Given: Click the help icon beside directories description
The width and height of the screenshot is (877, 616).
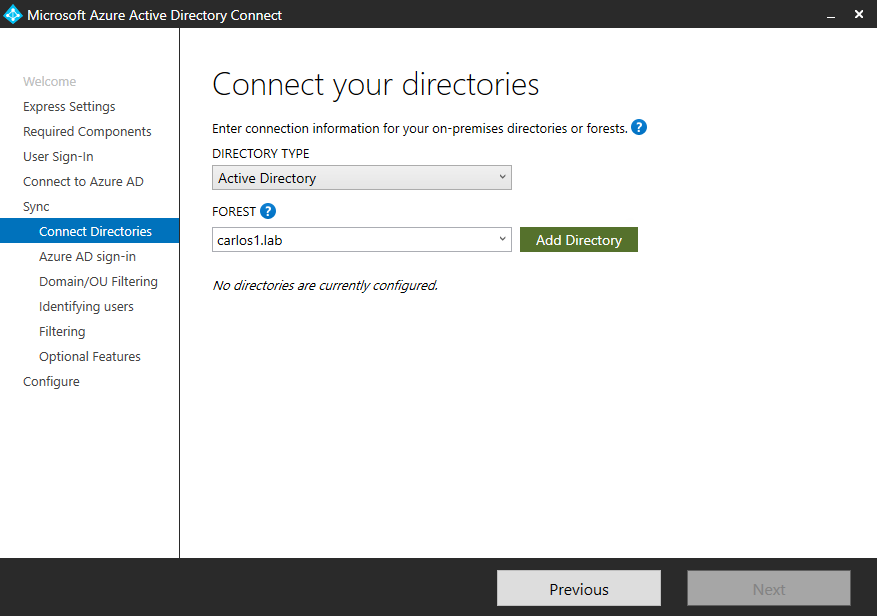Looking at the screenshot, I should point(639,128).
